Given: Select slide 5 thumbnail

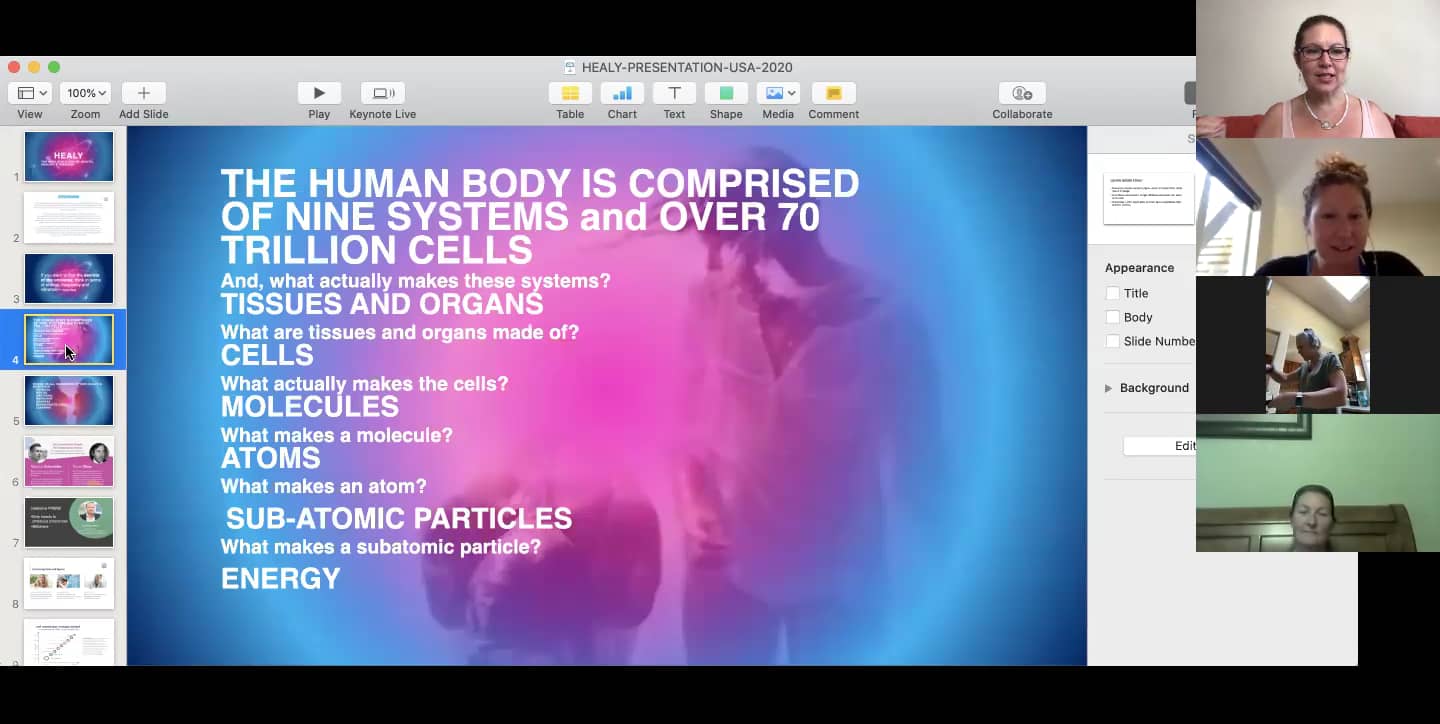Looking at the screenshot, I should coord(69,401).
